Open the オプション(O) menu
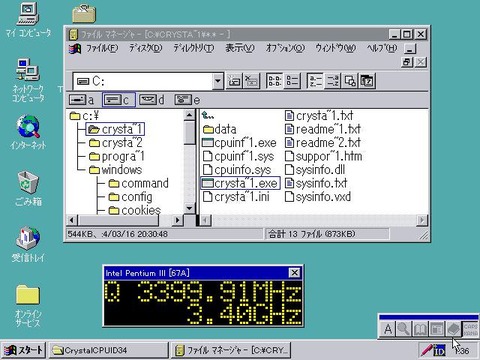Screen dimensions: 480x360 285,48
